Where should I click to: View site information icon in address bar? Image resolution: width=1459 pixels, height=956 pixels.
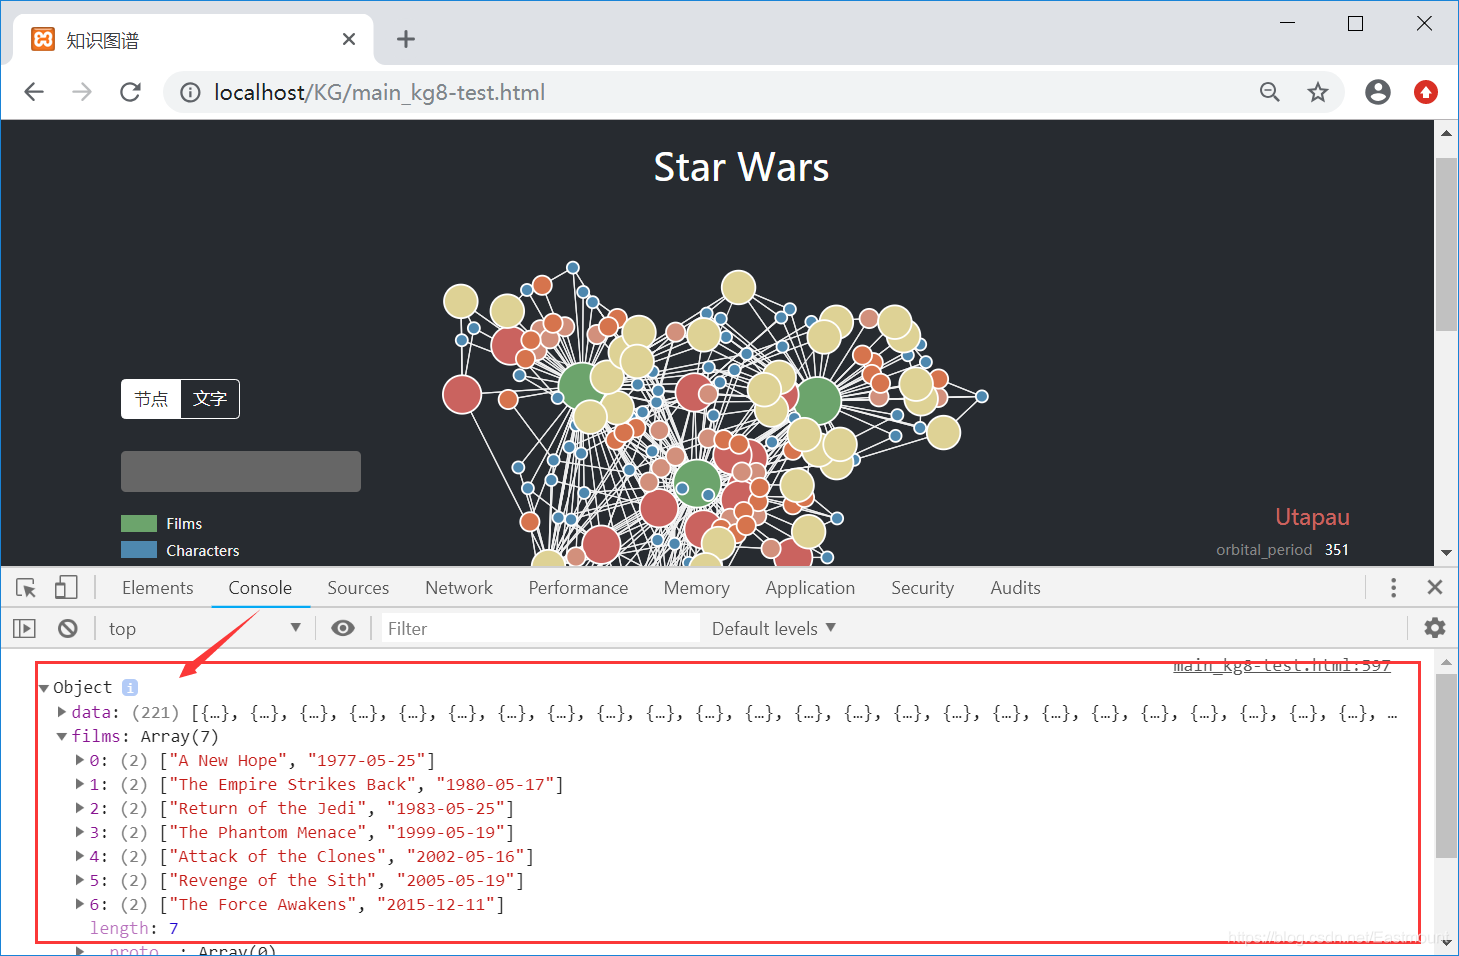click(190, 92)
